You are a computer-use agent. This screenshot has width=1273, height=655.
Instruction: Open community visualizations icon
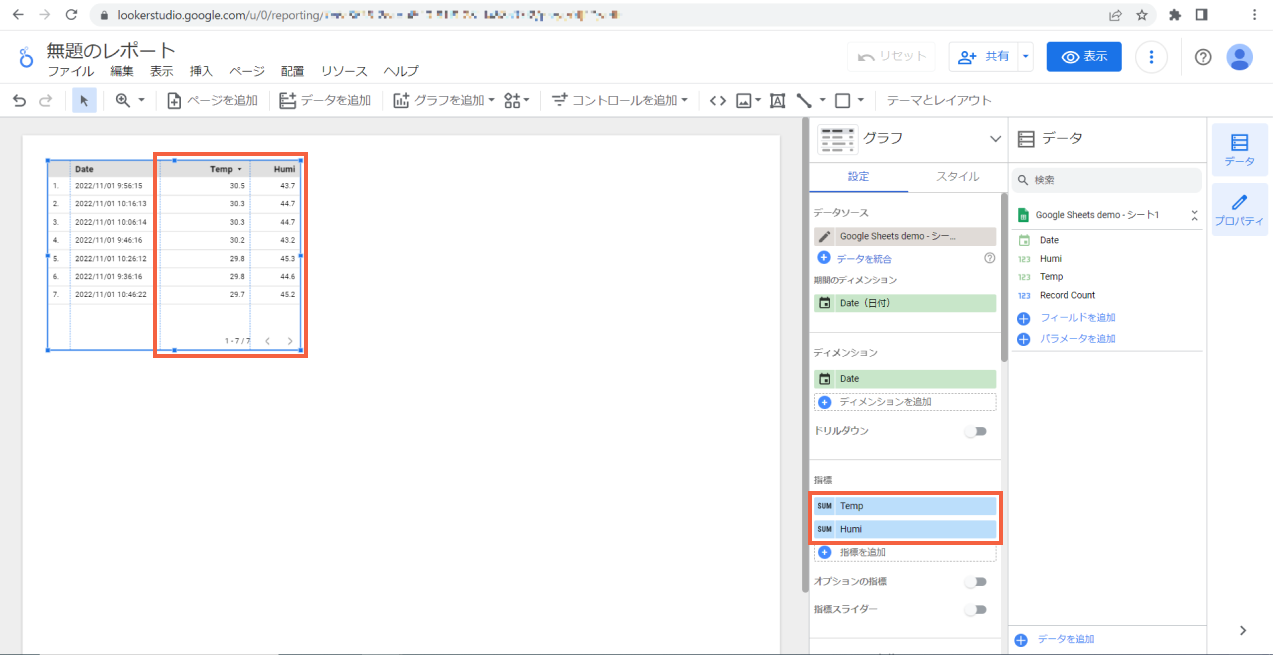click(514, 100)
